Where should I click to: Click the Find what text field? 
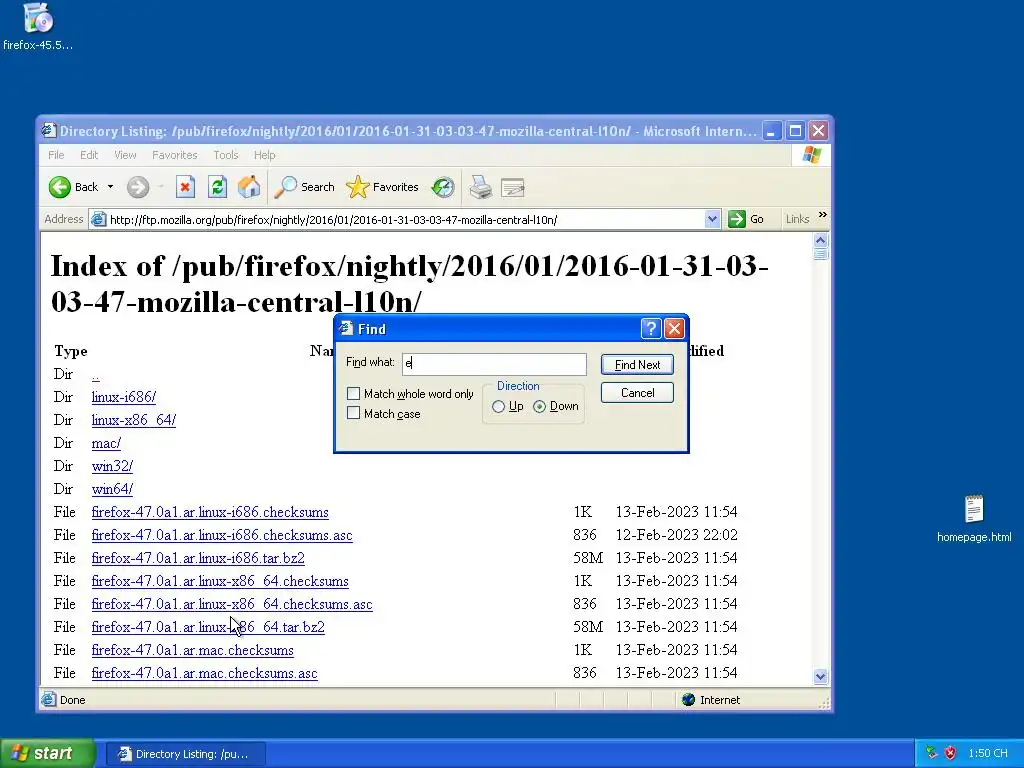click(x=494, y=364)
